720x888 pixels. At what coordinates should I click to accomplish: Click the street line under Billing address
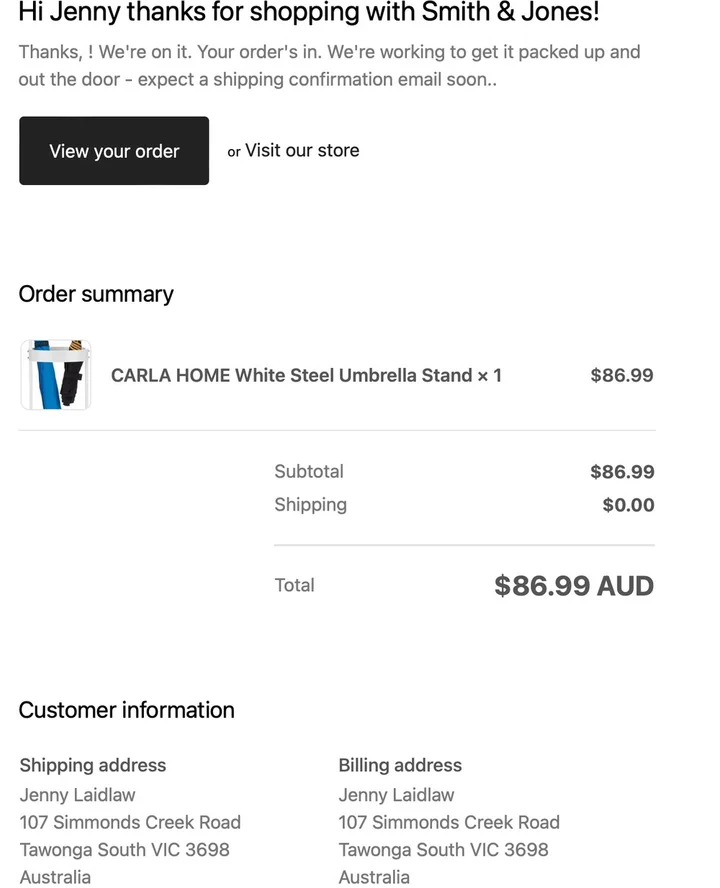[x=449, y=822]
